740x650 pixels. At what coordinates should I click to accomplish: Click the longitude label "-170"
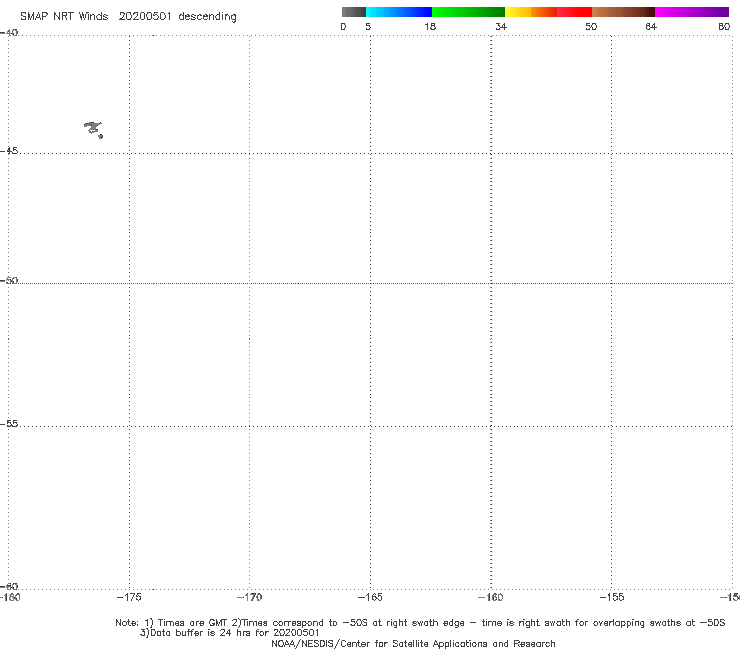[x=249, y=597]
